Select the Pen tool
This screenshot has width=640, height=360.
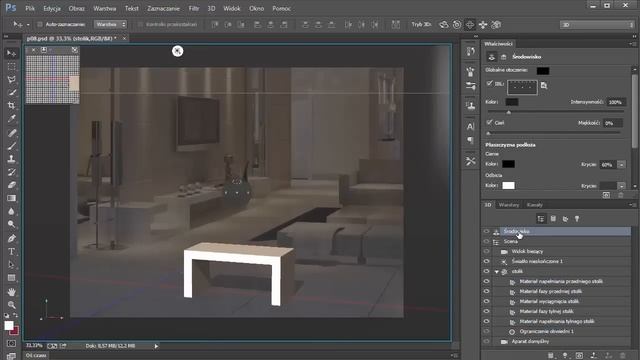point(11,238)
